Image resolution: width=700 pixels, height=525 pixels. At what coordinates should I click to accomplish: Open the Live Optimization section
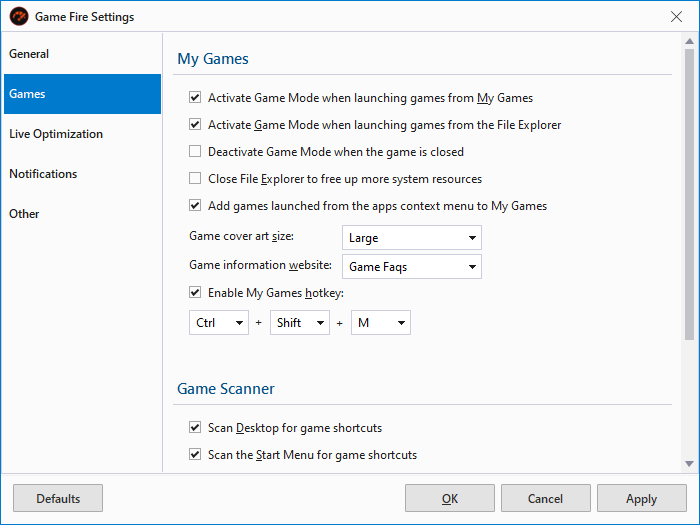pyautogui.click(x=80, y=134)
